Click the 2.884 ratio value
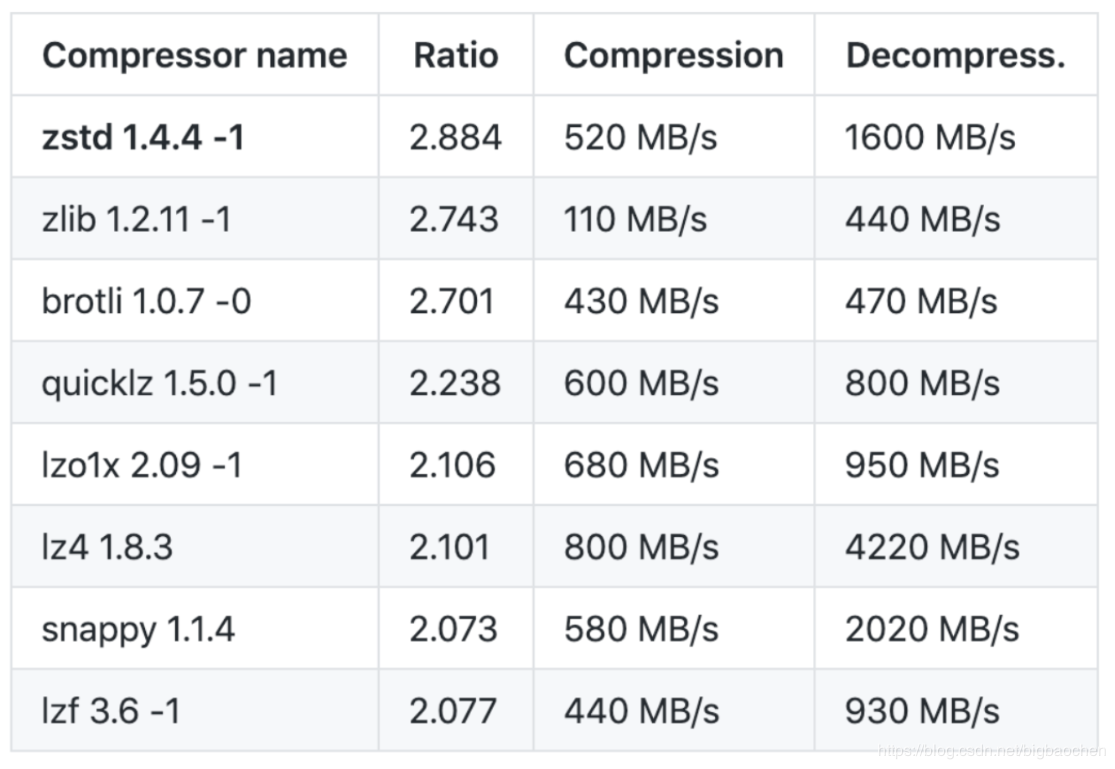The image size is (1115, 769). click(455, 137)
